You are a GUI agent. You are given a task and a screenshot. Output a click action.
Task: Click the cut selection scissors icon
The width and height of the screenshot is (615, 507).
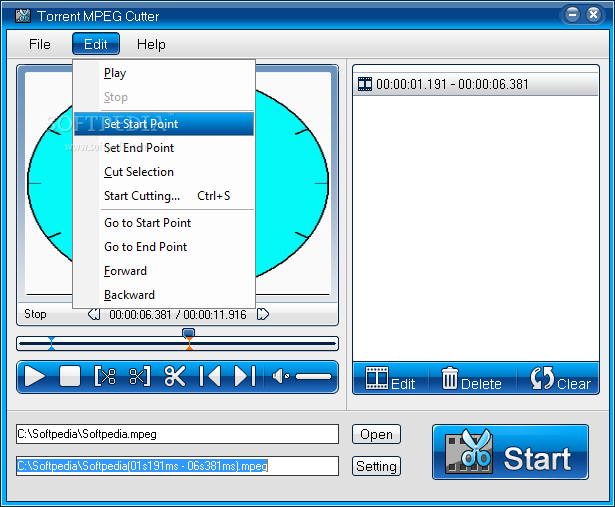175,376
